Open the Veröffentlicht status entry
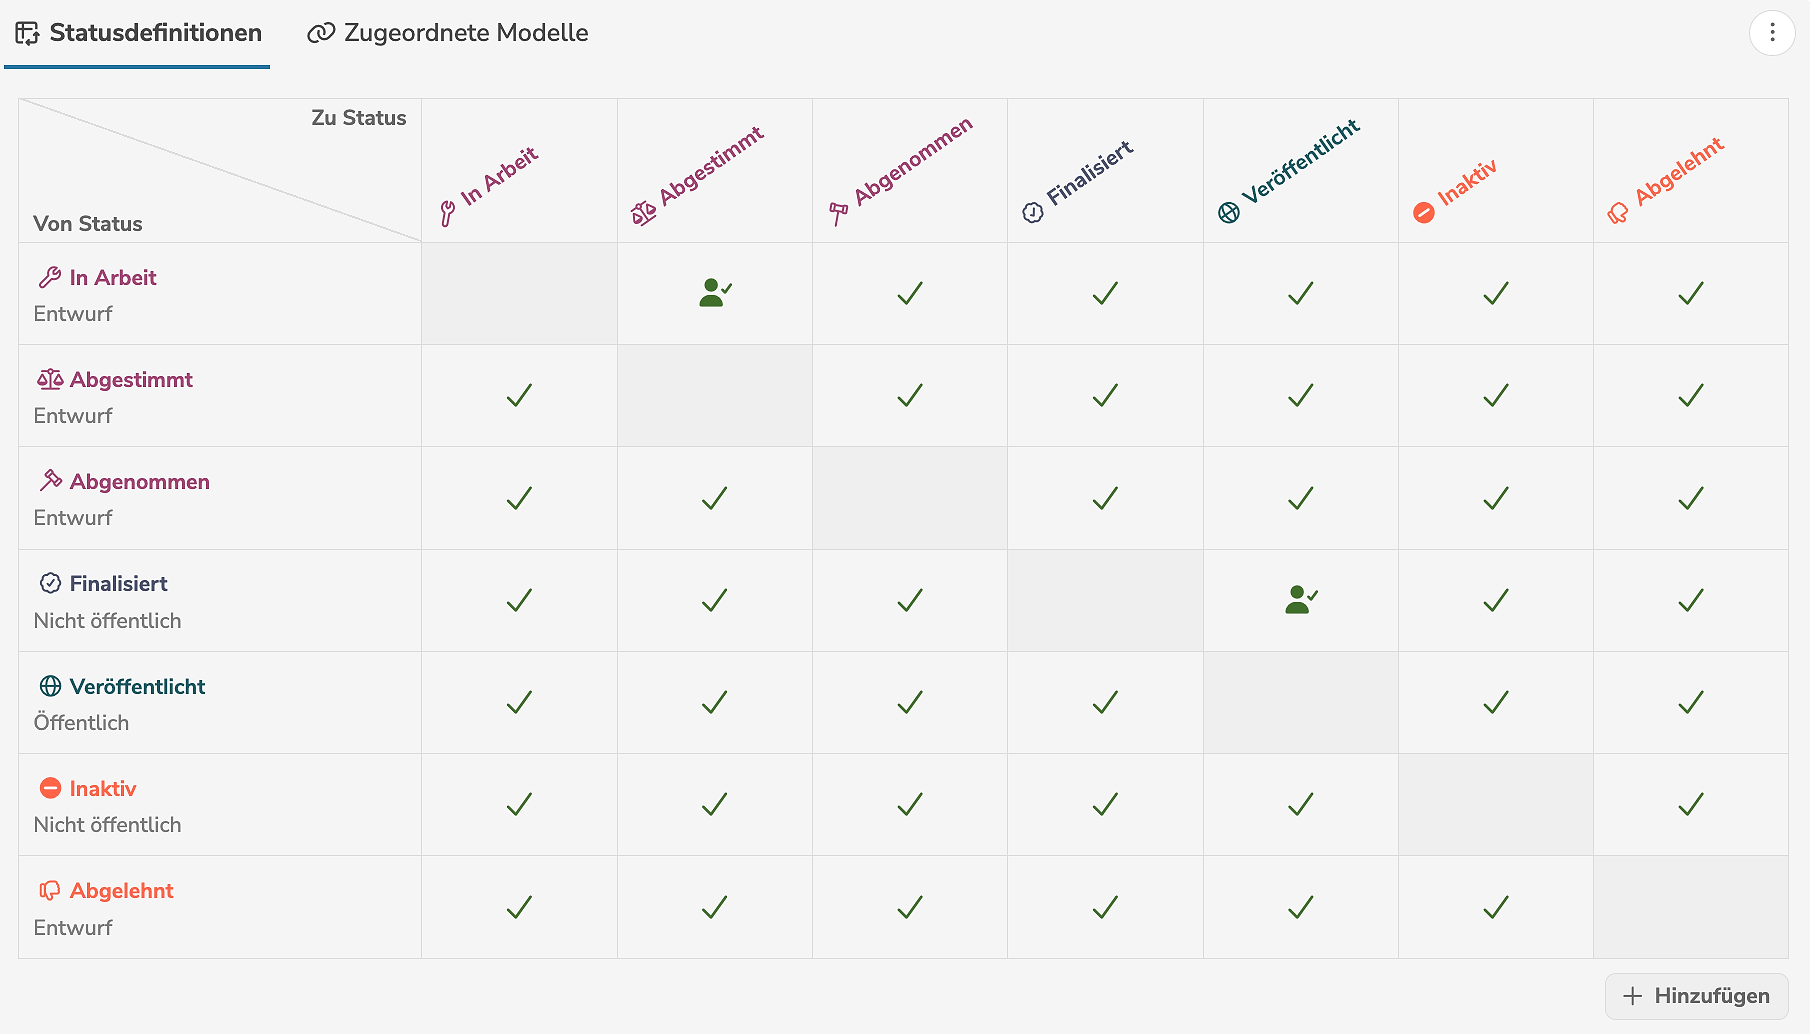The width and height of the screenshot is (1810, 1034). pyautogui.click(x=136, y=687)
